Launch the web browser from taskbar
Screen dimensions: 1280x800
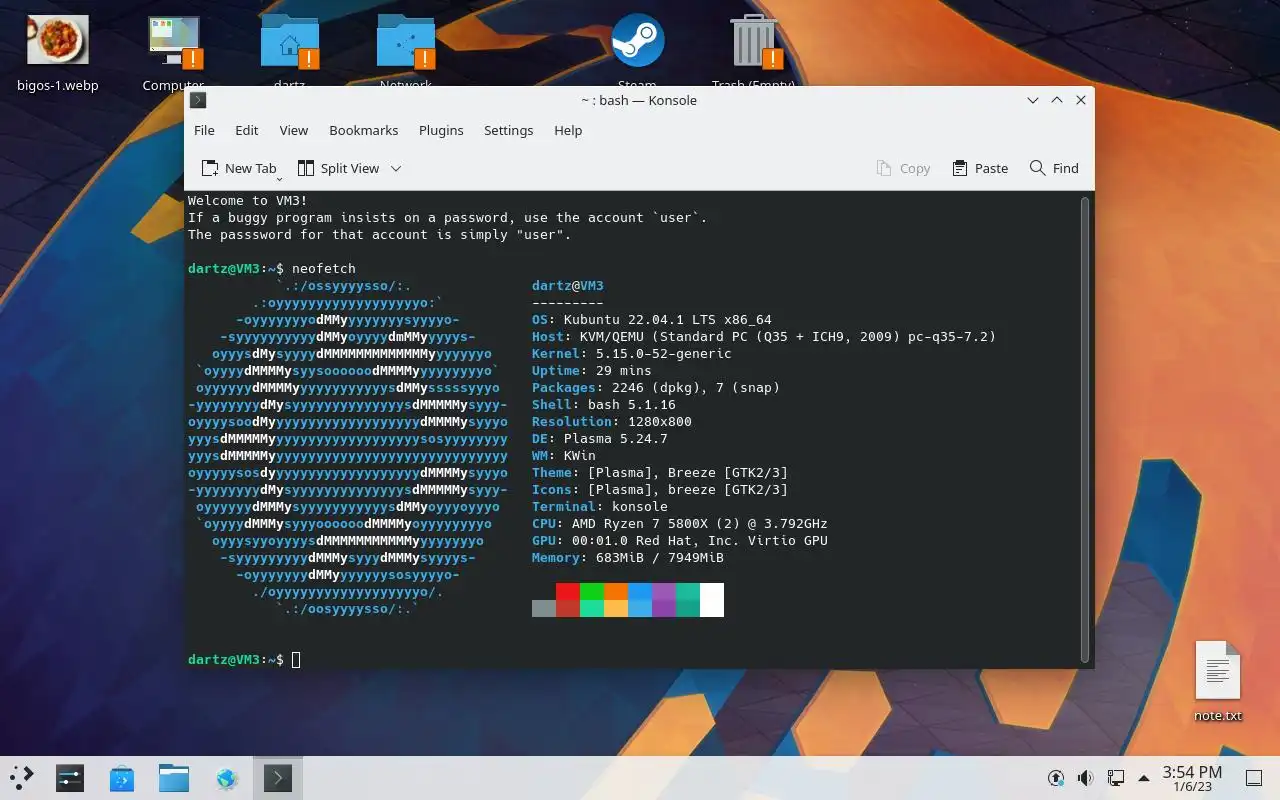(226, 778)
